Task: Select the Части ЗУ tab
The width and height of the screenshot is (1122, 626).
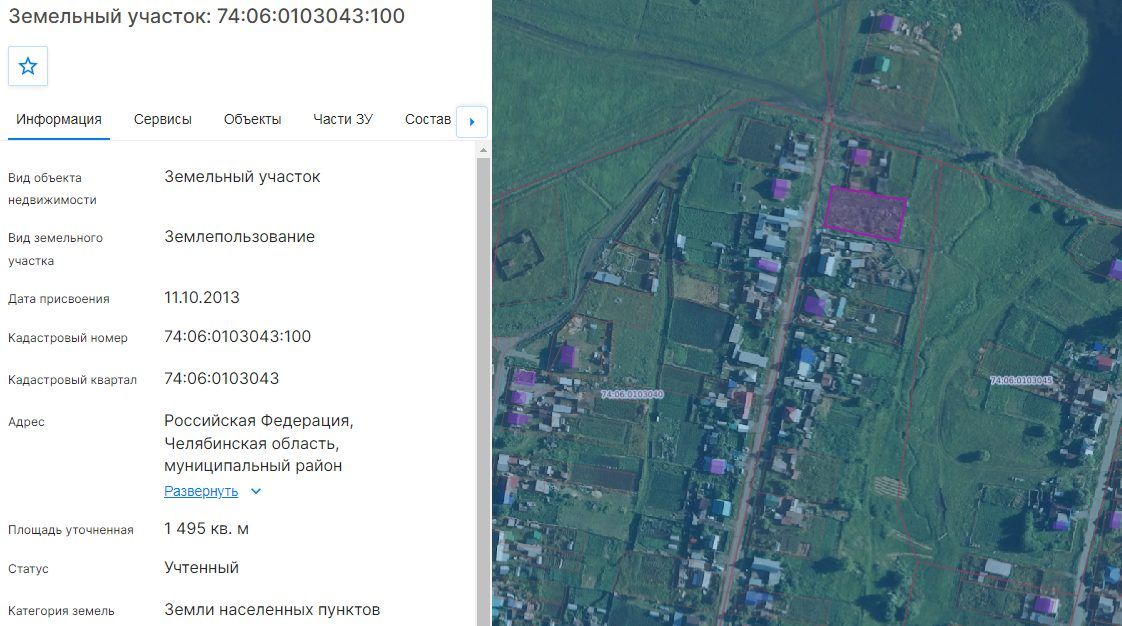Action: (343, 119)
